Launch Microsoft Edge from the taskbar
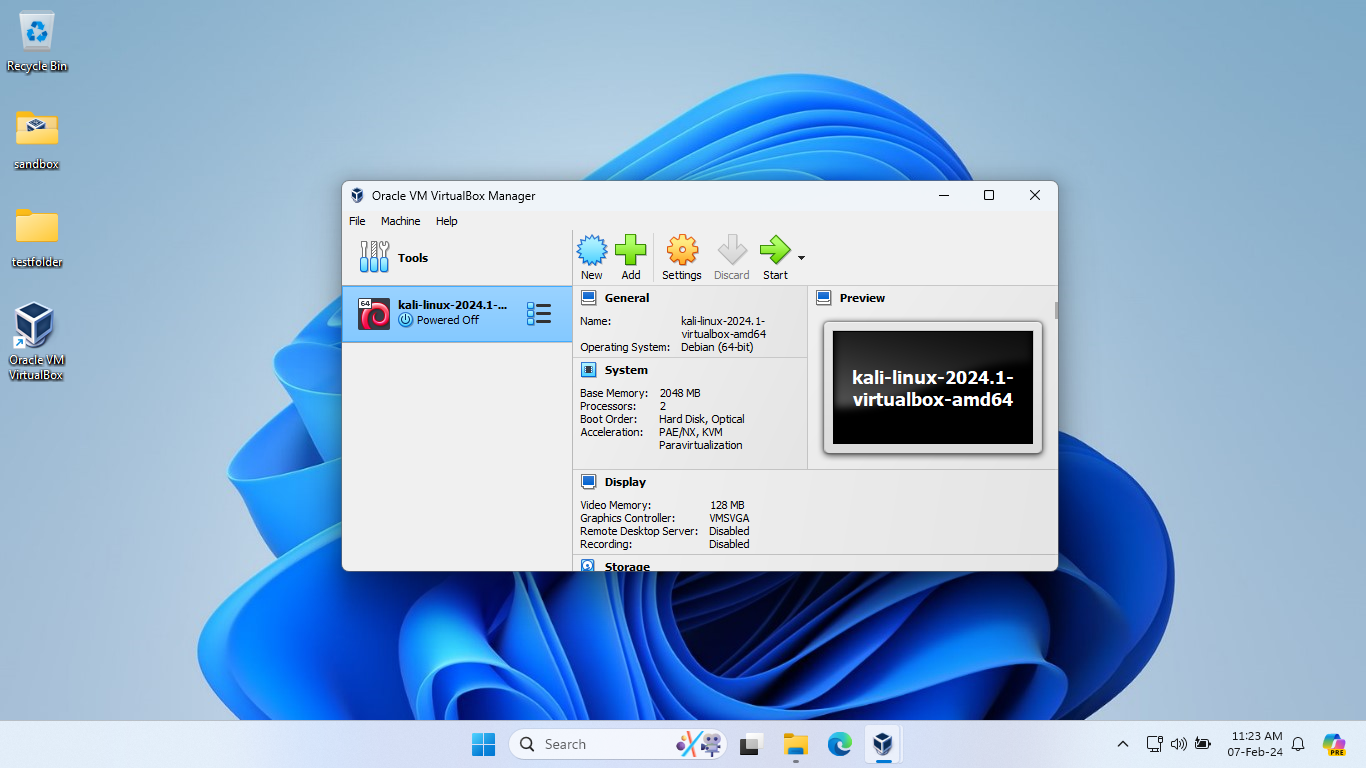This screenshot has width=1366, height=768. point(839,744)
